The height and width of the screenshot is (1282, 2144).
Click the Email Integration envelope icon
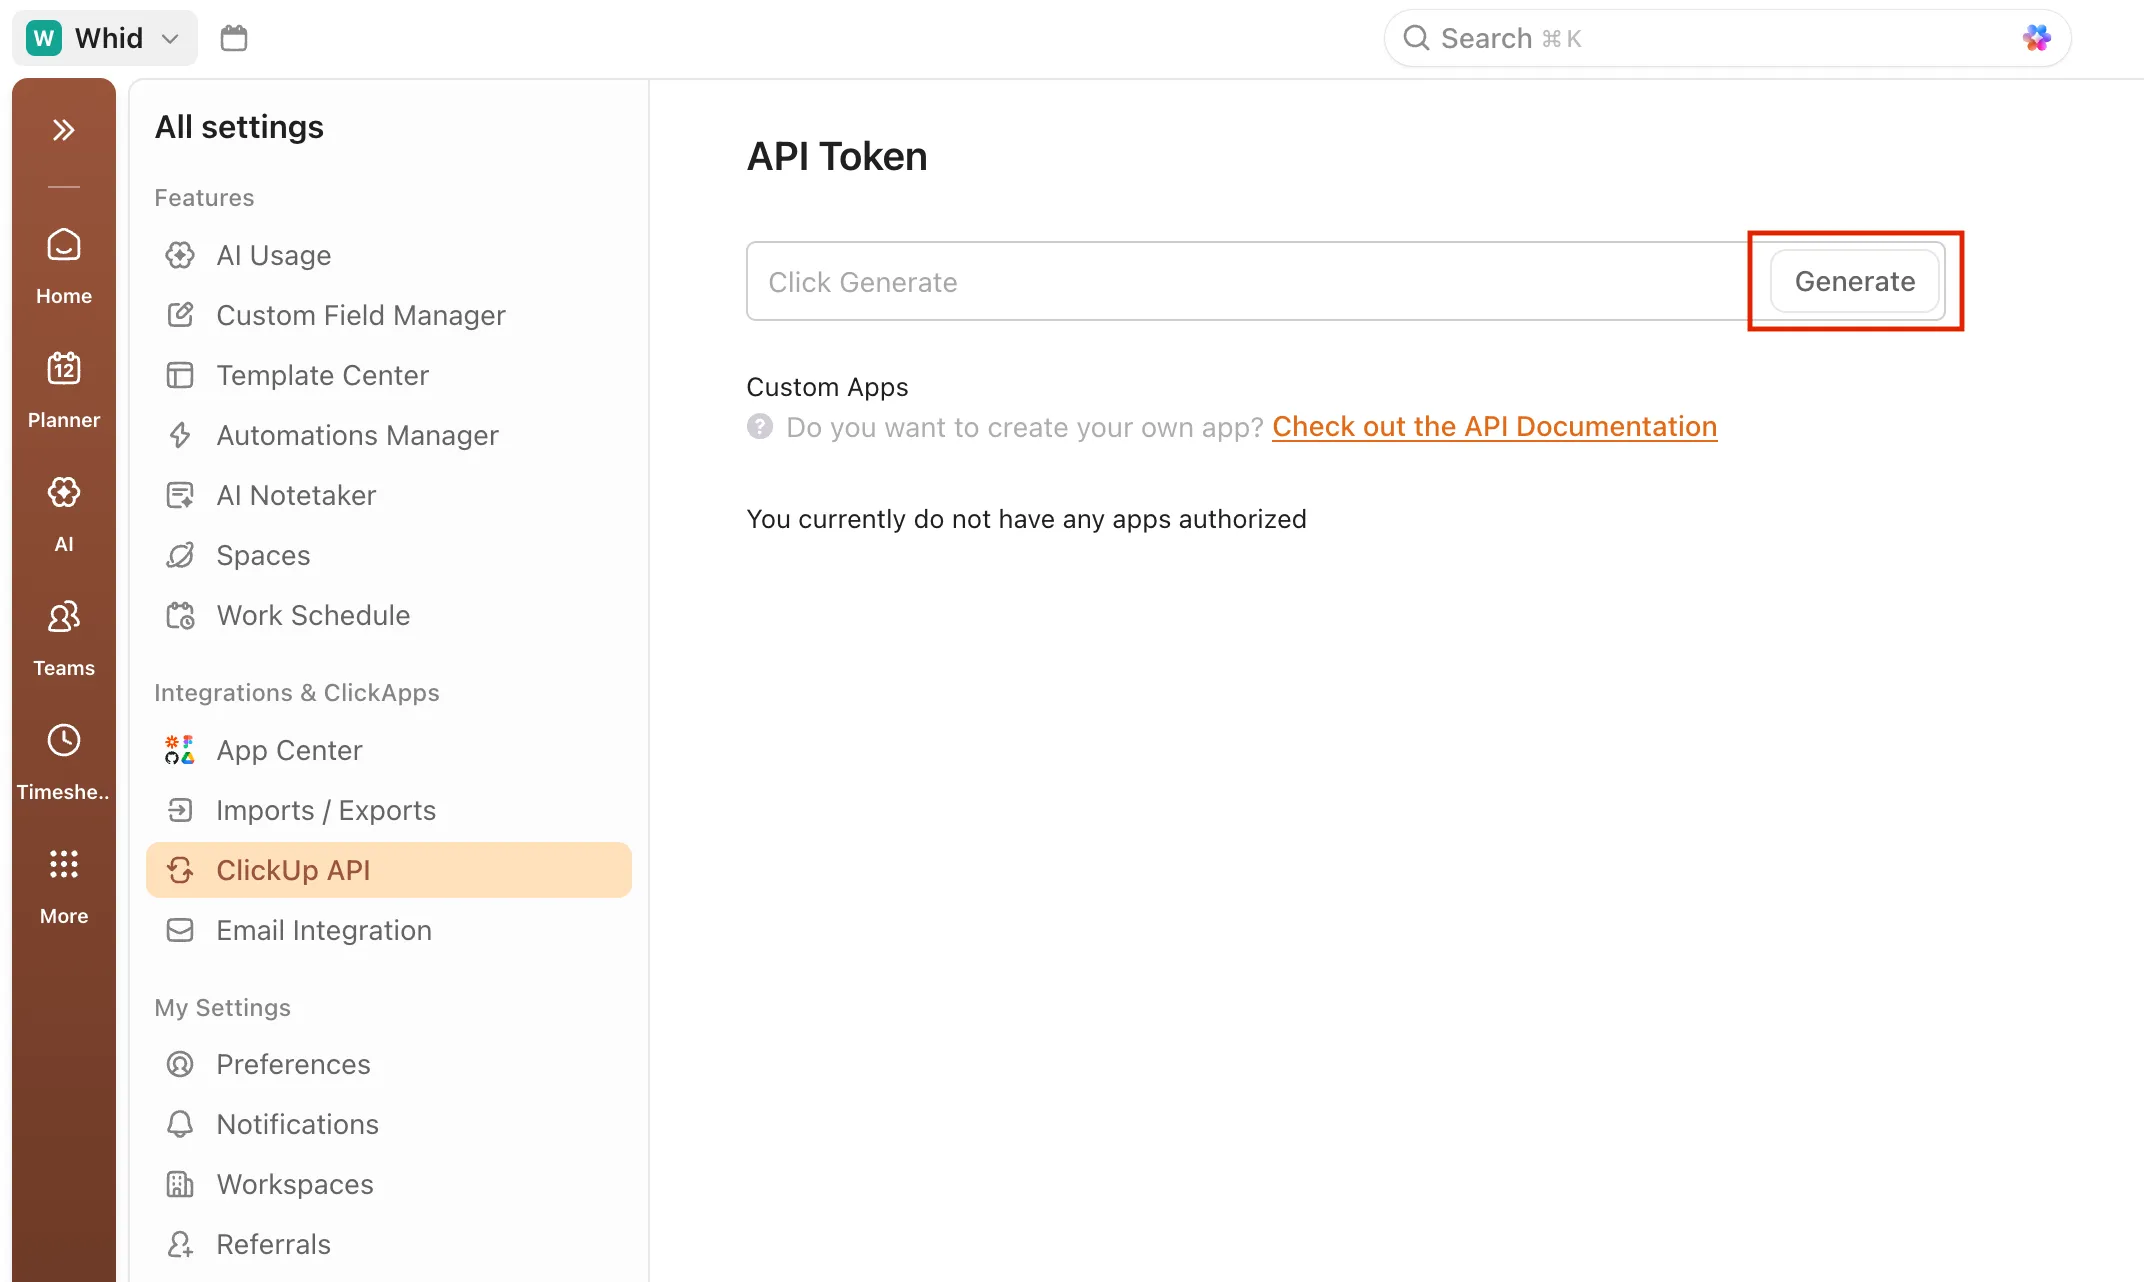[180, 931]
